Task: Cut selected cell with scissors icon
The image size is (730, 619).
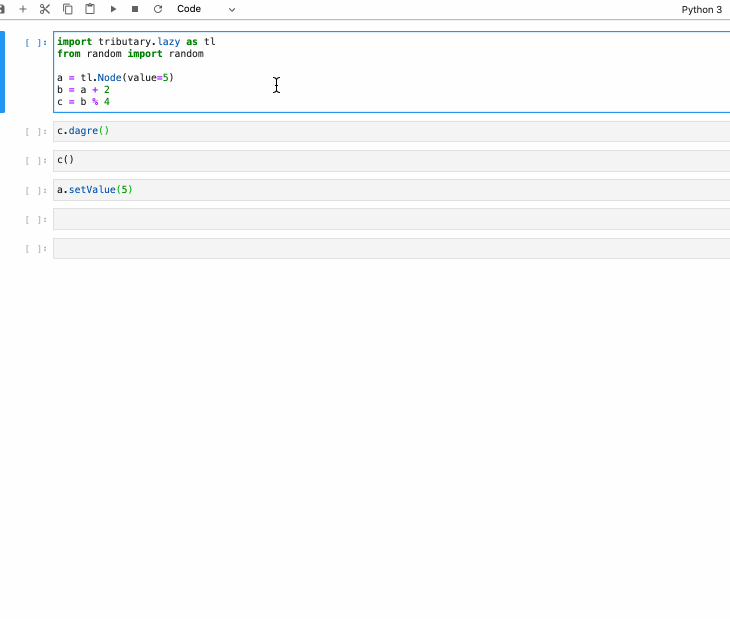Action: tap(45, 9)
